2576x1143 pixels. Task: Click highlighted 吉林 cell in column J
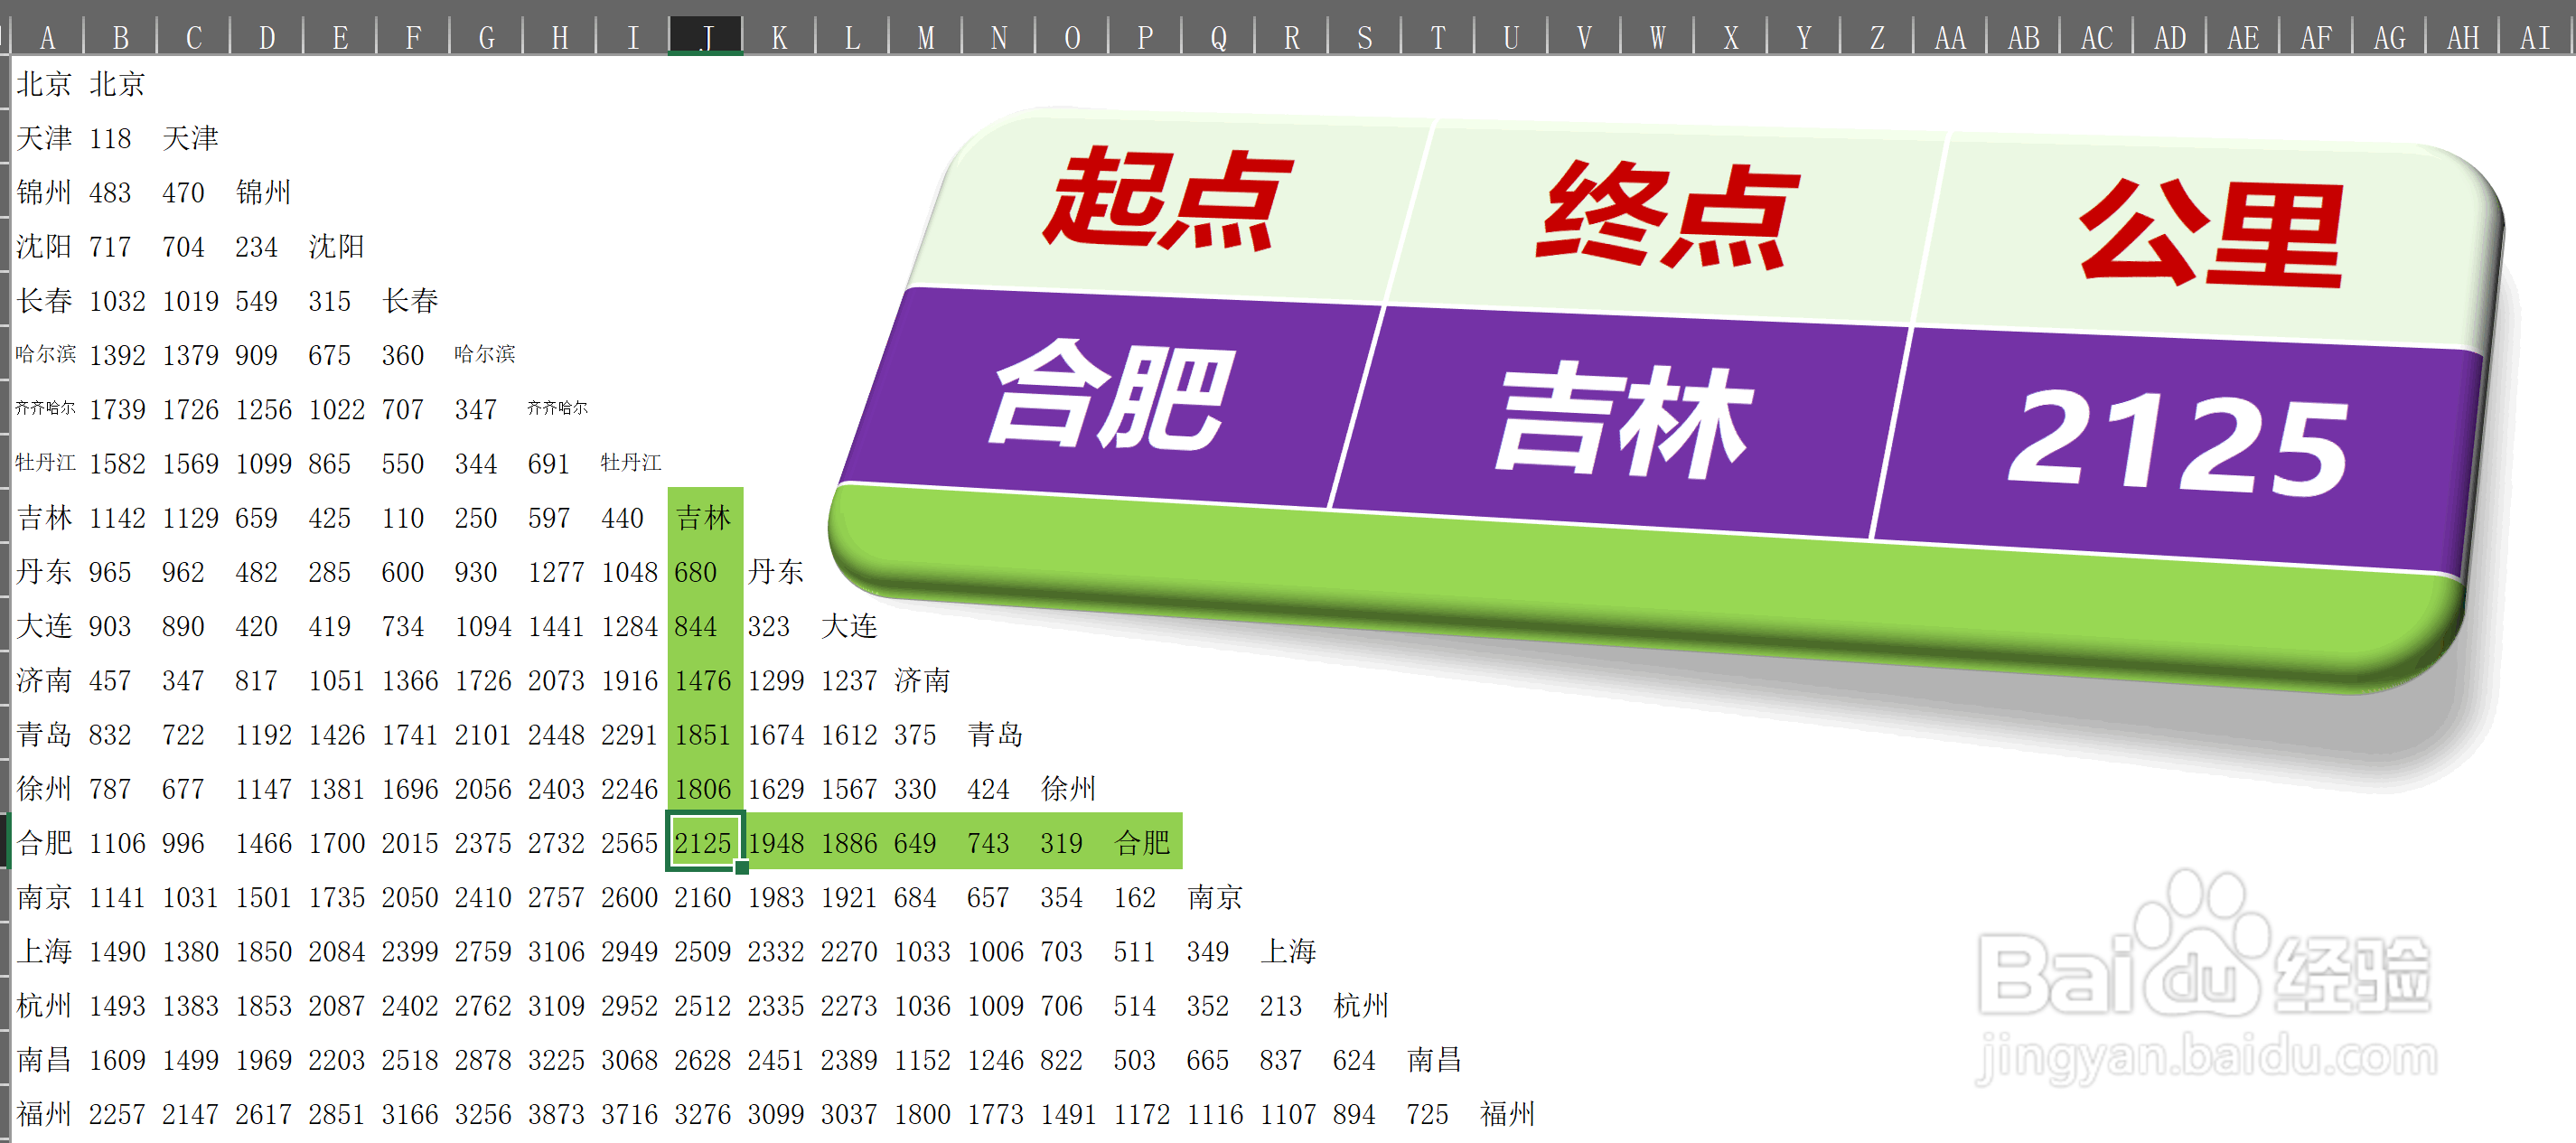pos(704,517)
